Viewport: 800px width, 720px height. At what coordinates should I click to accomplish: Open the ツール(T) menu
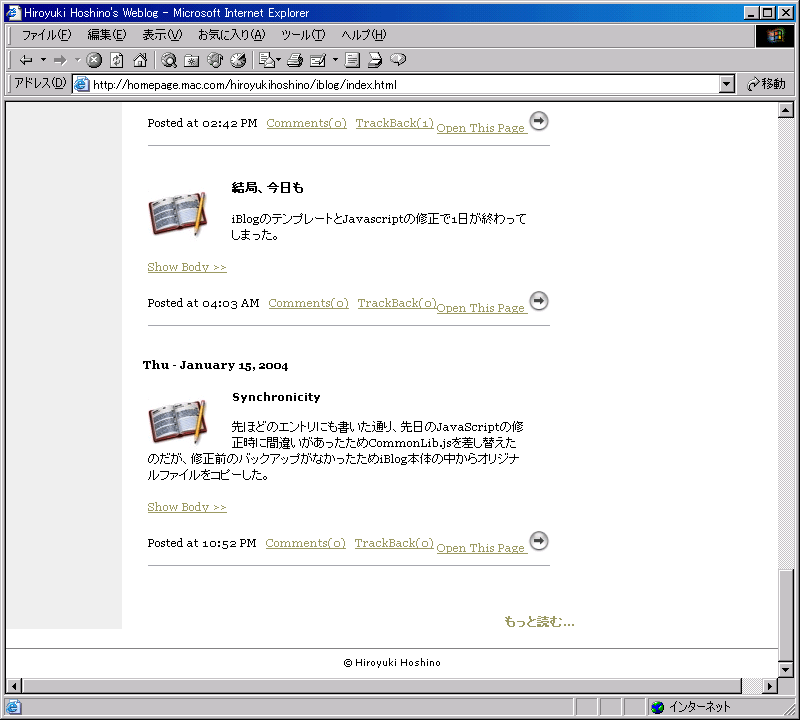click(x=303, y=35)
